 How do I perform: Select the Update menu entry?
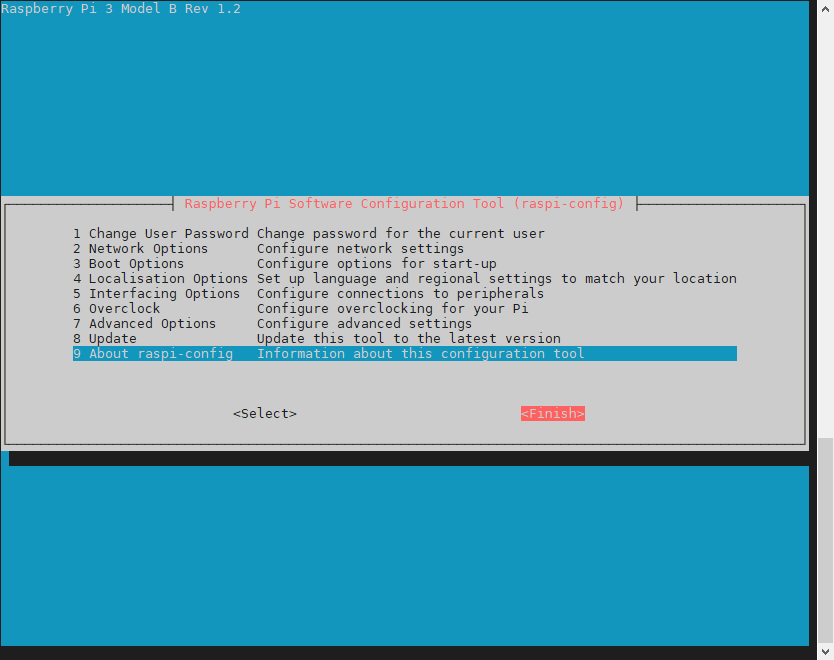(x=405, y=338)
